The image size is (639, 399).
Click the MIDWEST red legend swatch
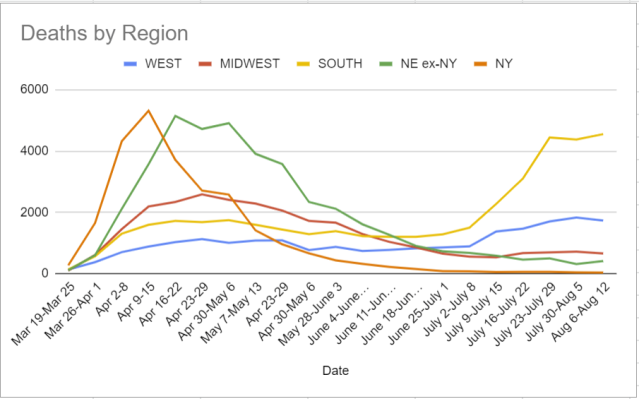[x=205, y=64]
